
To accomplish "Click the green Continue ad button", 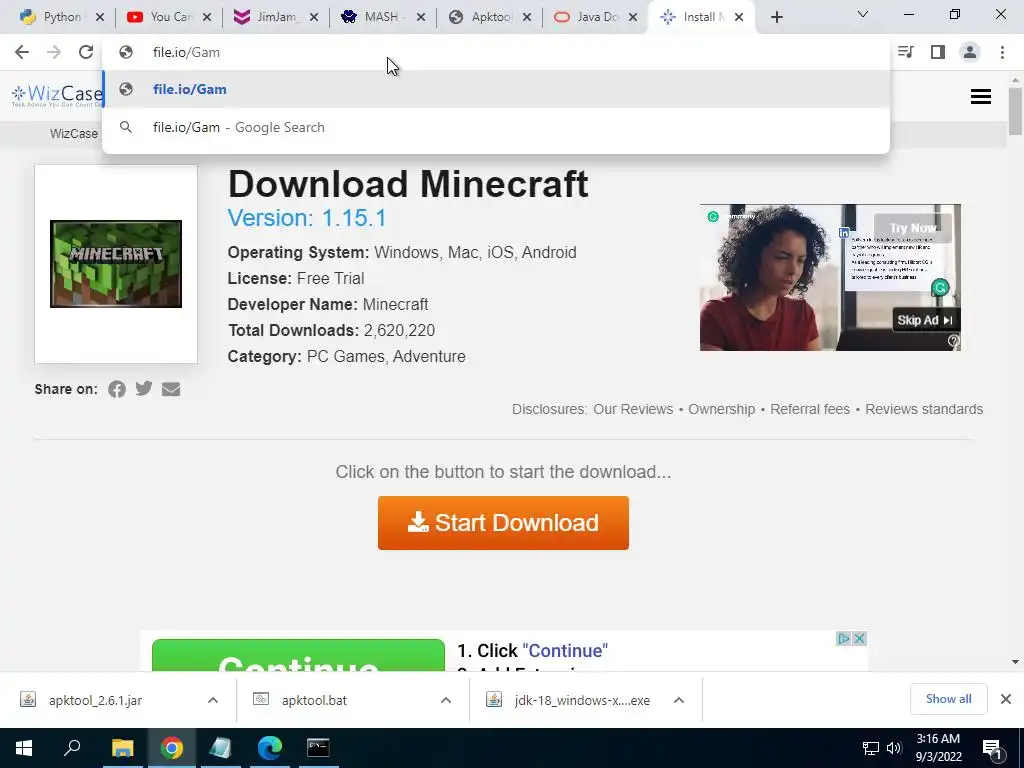I will [298, 655].
